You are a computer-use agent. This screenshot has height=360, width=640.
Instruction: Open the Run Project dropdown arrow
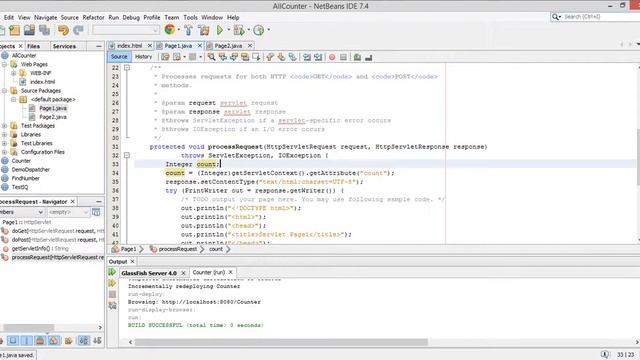coord(228,30)
